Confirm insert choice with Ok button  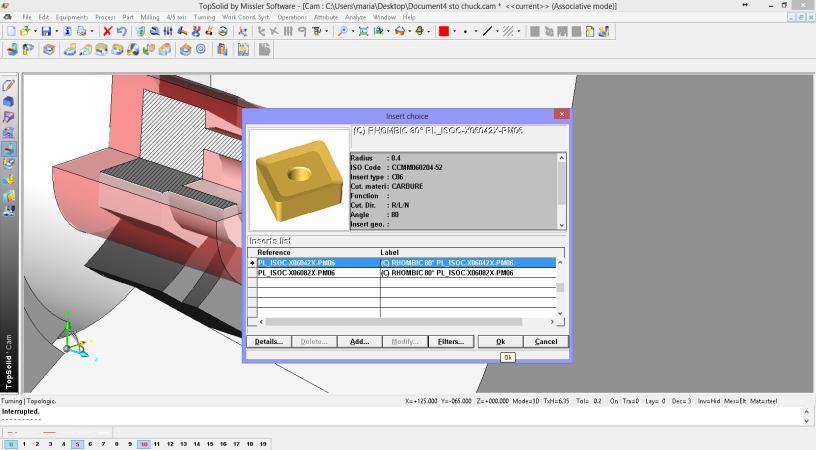500,341
